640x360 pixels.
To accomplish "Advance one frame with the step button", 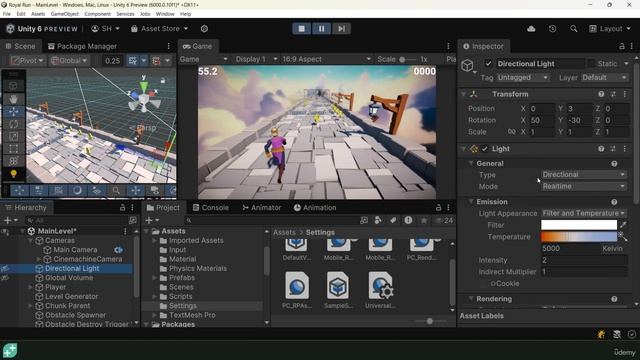I will click(x=341, y=29).
